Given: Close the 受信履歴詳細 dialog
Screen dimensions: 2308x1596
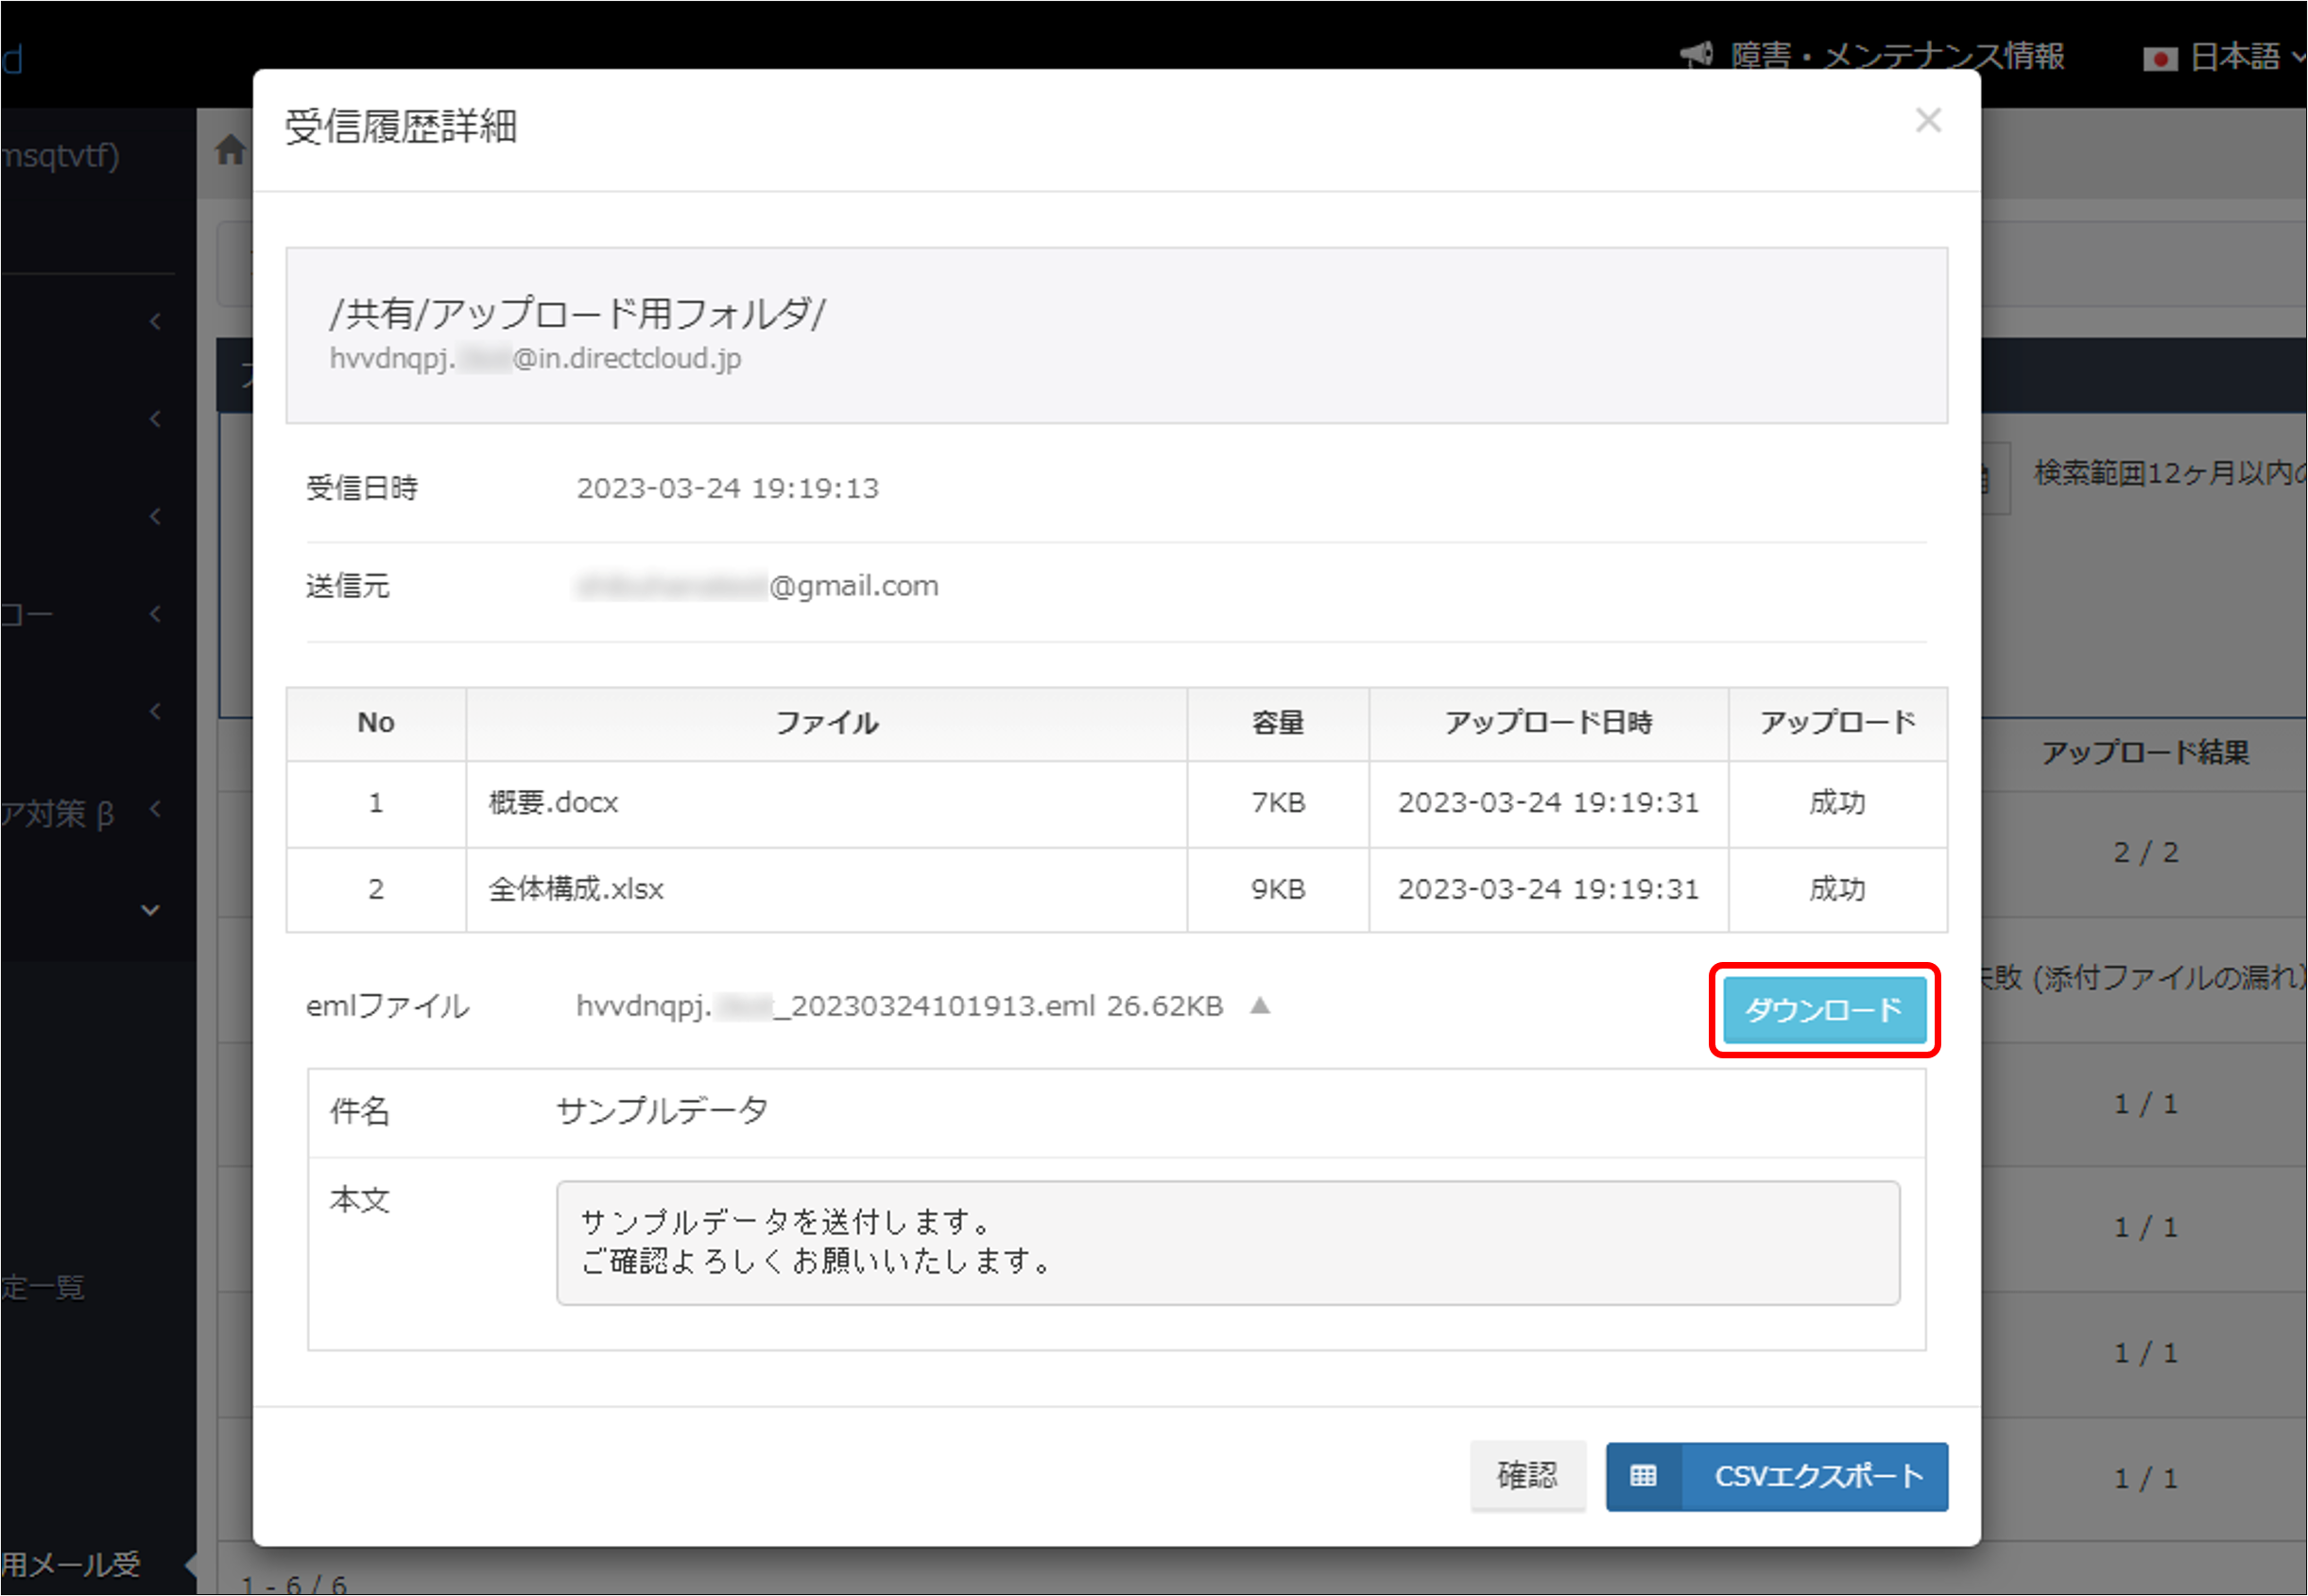Looking at the screenshot, I should [x=1929, y=120].
